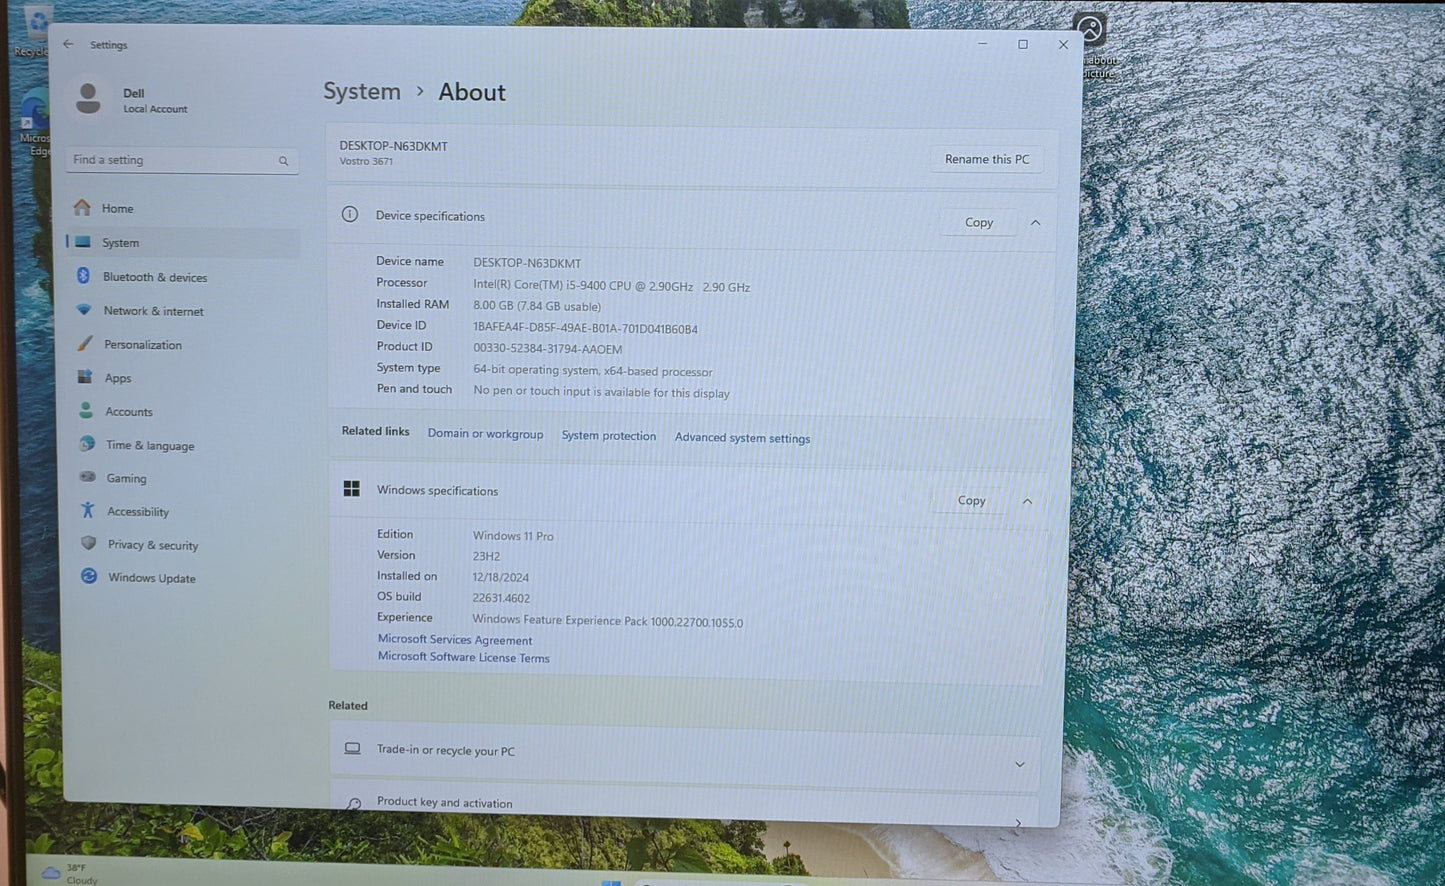Image resolution: width=1445 pixels, height=886 pixels.
Task: Select the OS build 22631.4602 value
Action: pyautogui.click(x=501, y=598)
